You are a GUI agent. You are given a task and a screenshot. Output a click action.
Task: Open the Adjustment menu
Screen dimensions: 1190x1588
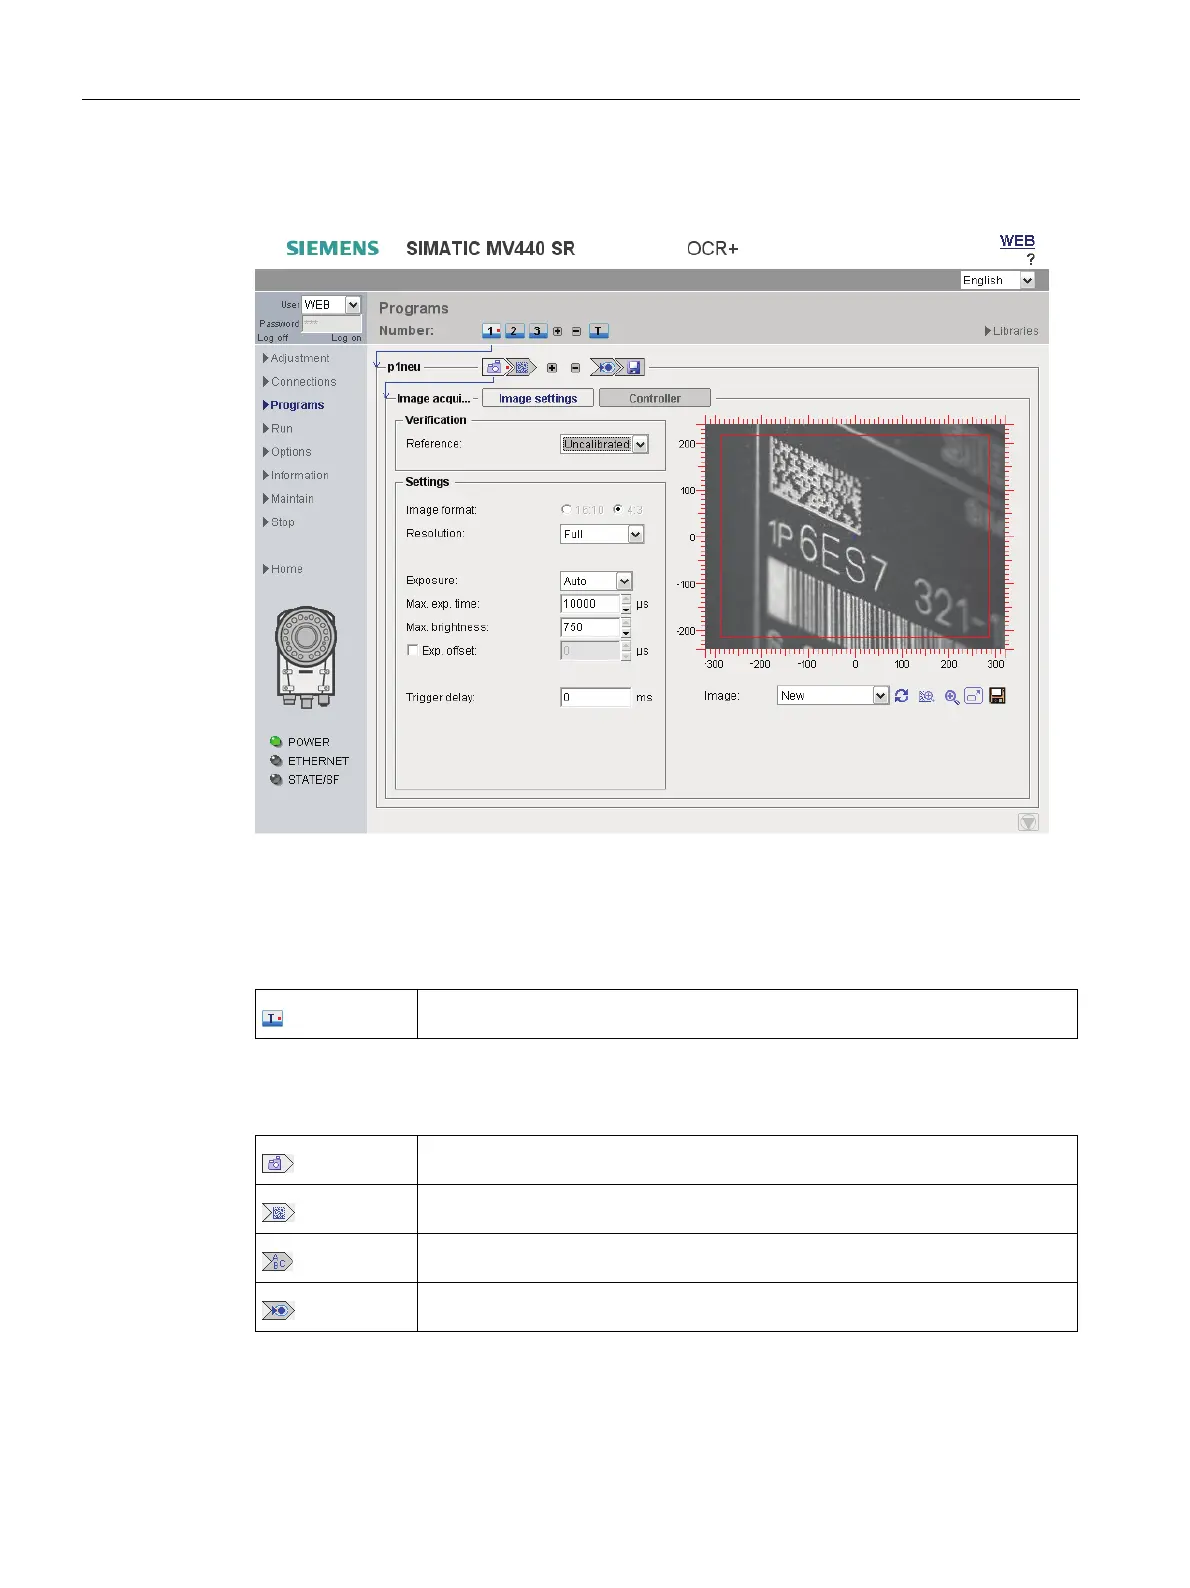tap(296, 358)
